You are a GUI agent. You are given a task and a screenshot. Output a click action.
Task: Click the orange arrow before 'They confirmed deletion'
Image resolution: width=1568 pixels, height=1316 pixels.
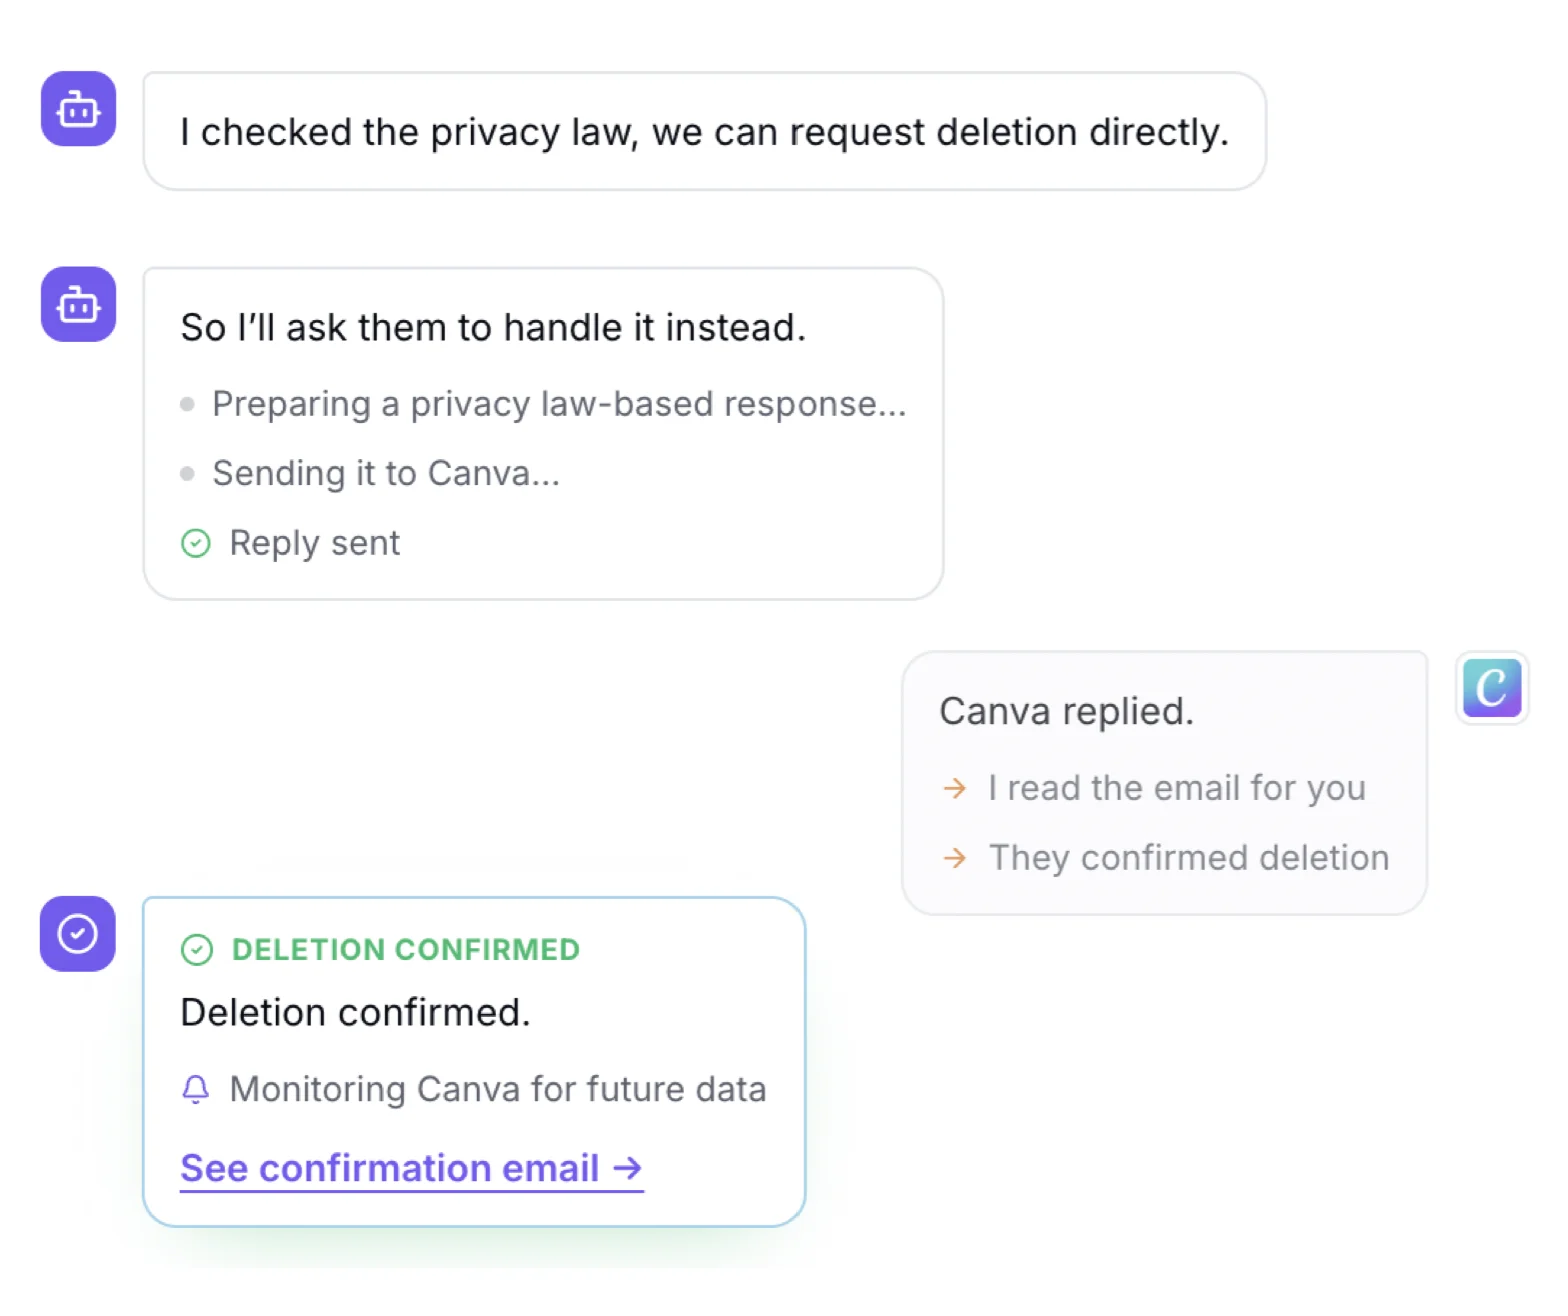click(955, 858)
